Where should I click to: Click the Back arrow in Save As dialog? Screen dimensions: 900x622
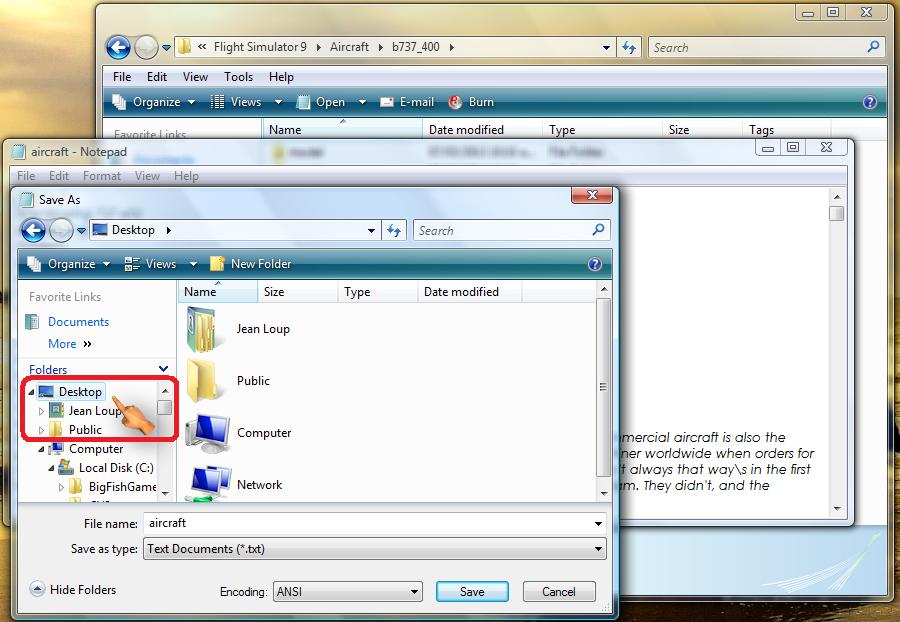point(33,231)
